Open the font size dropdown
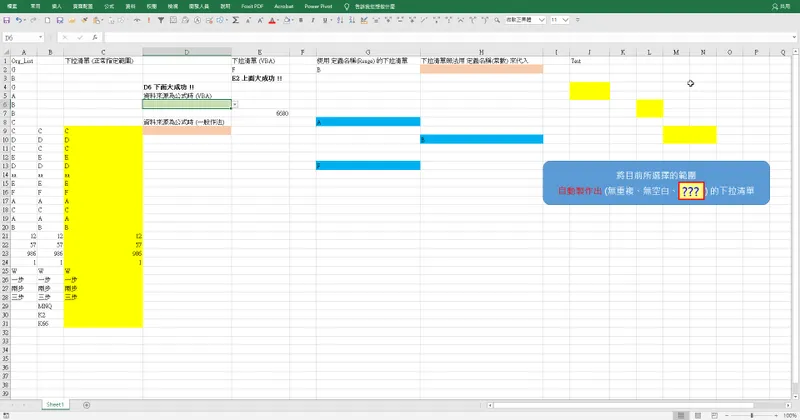Image resolution: width=800 pixels, height=420 pixels. 565,20
